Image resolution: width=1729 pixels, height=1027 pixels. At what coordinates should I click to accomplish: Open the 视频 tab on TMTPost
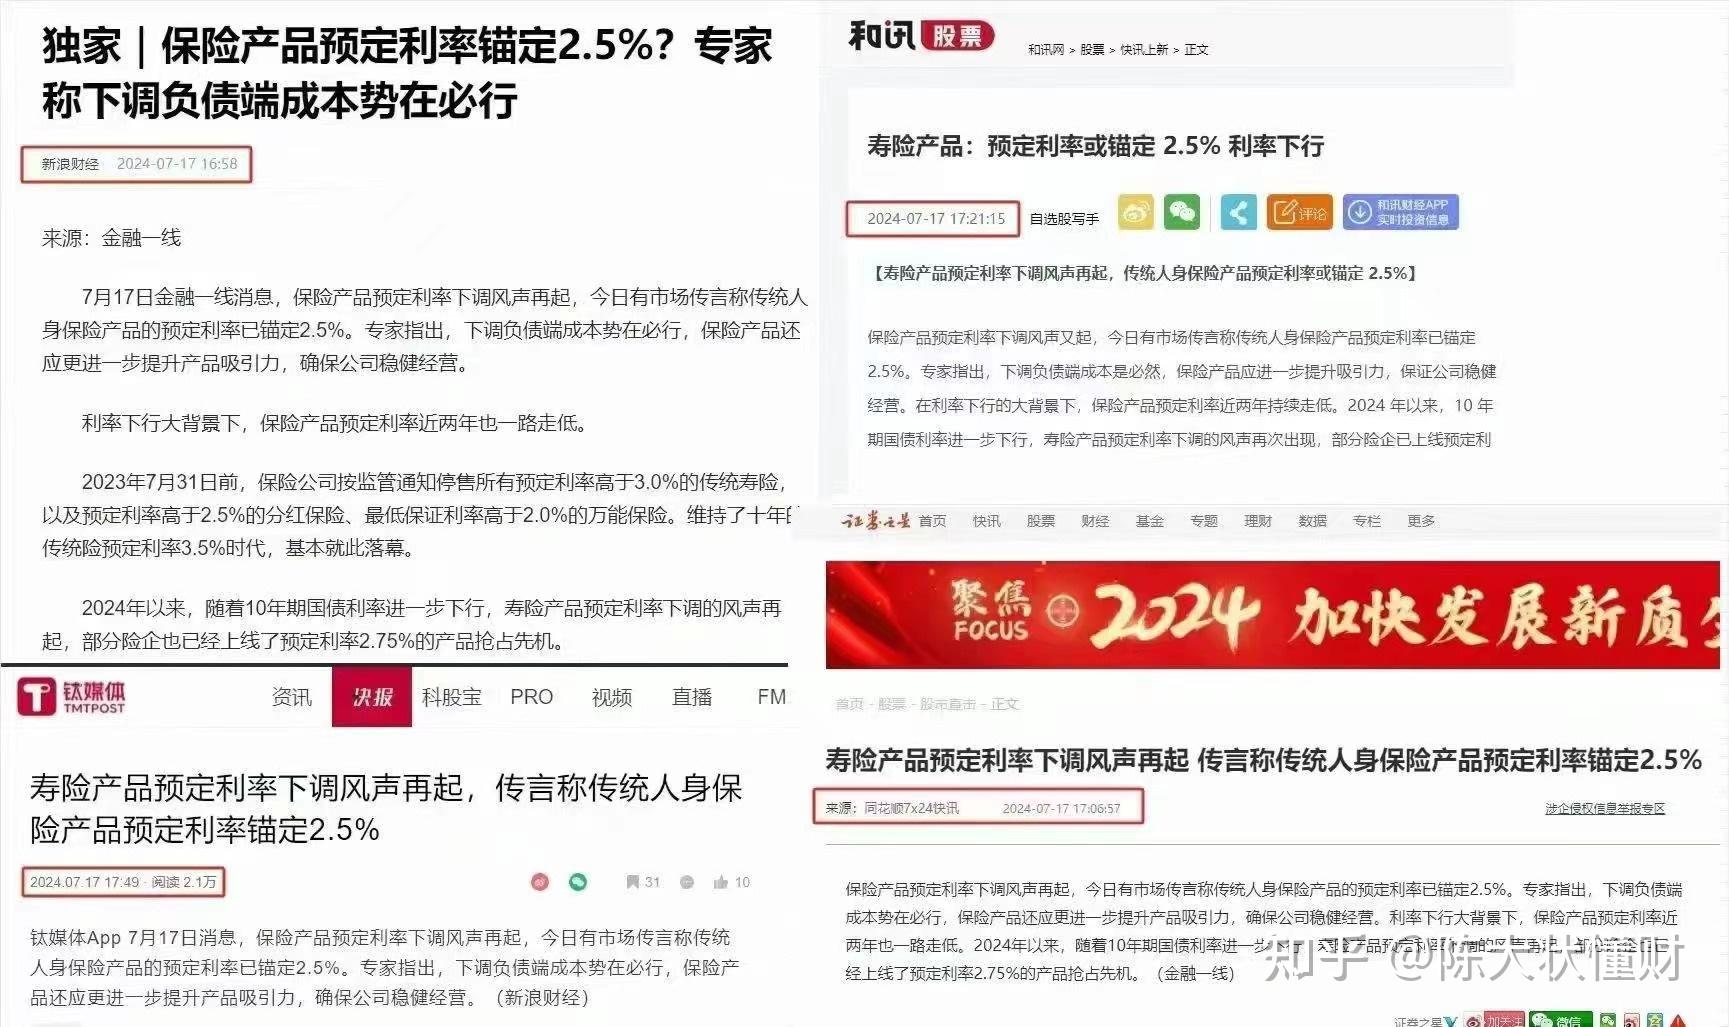click(611, 697)
